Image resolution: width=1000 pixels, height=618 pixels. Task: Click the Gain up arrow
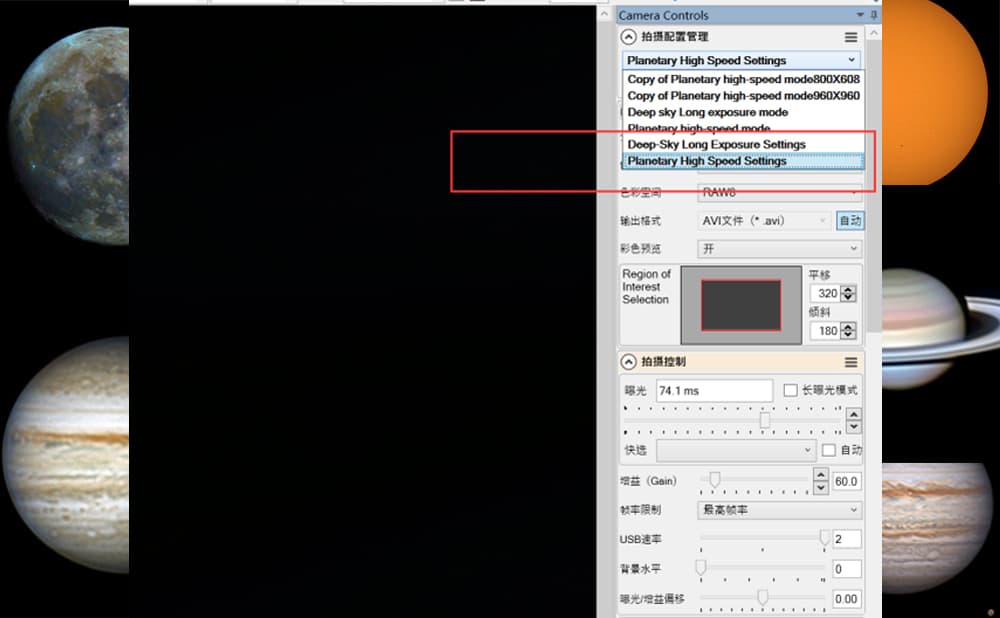pyautogui.click(x=821, y=475)
